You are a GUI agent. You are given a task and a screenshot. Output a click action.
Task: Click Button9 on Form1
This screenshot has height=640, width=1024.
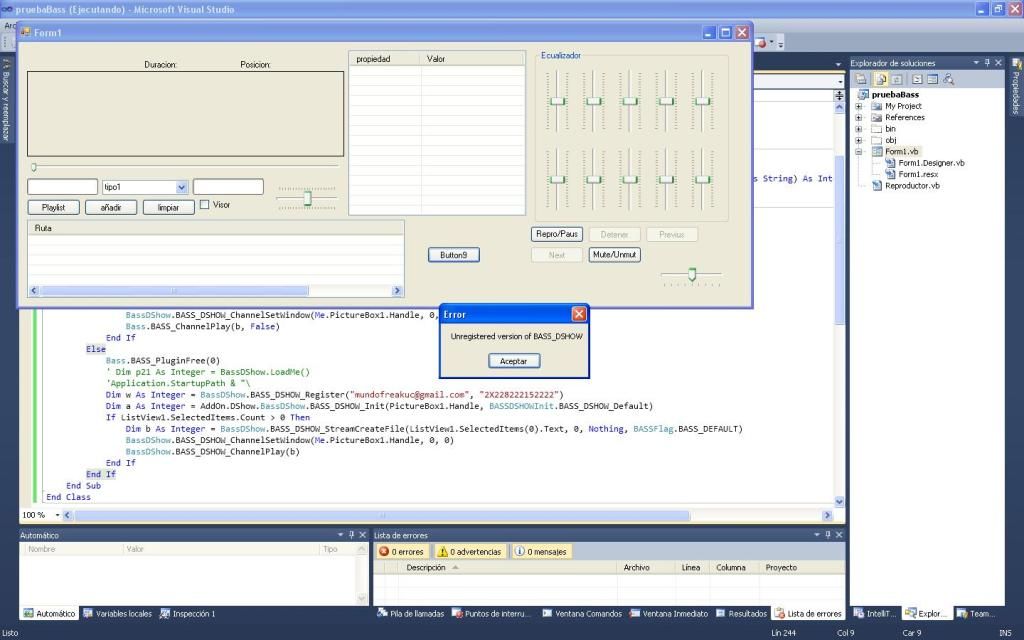pos(454,255)
